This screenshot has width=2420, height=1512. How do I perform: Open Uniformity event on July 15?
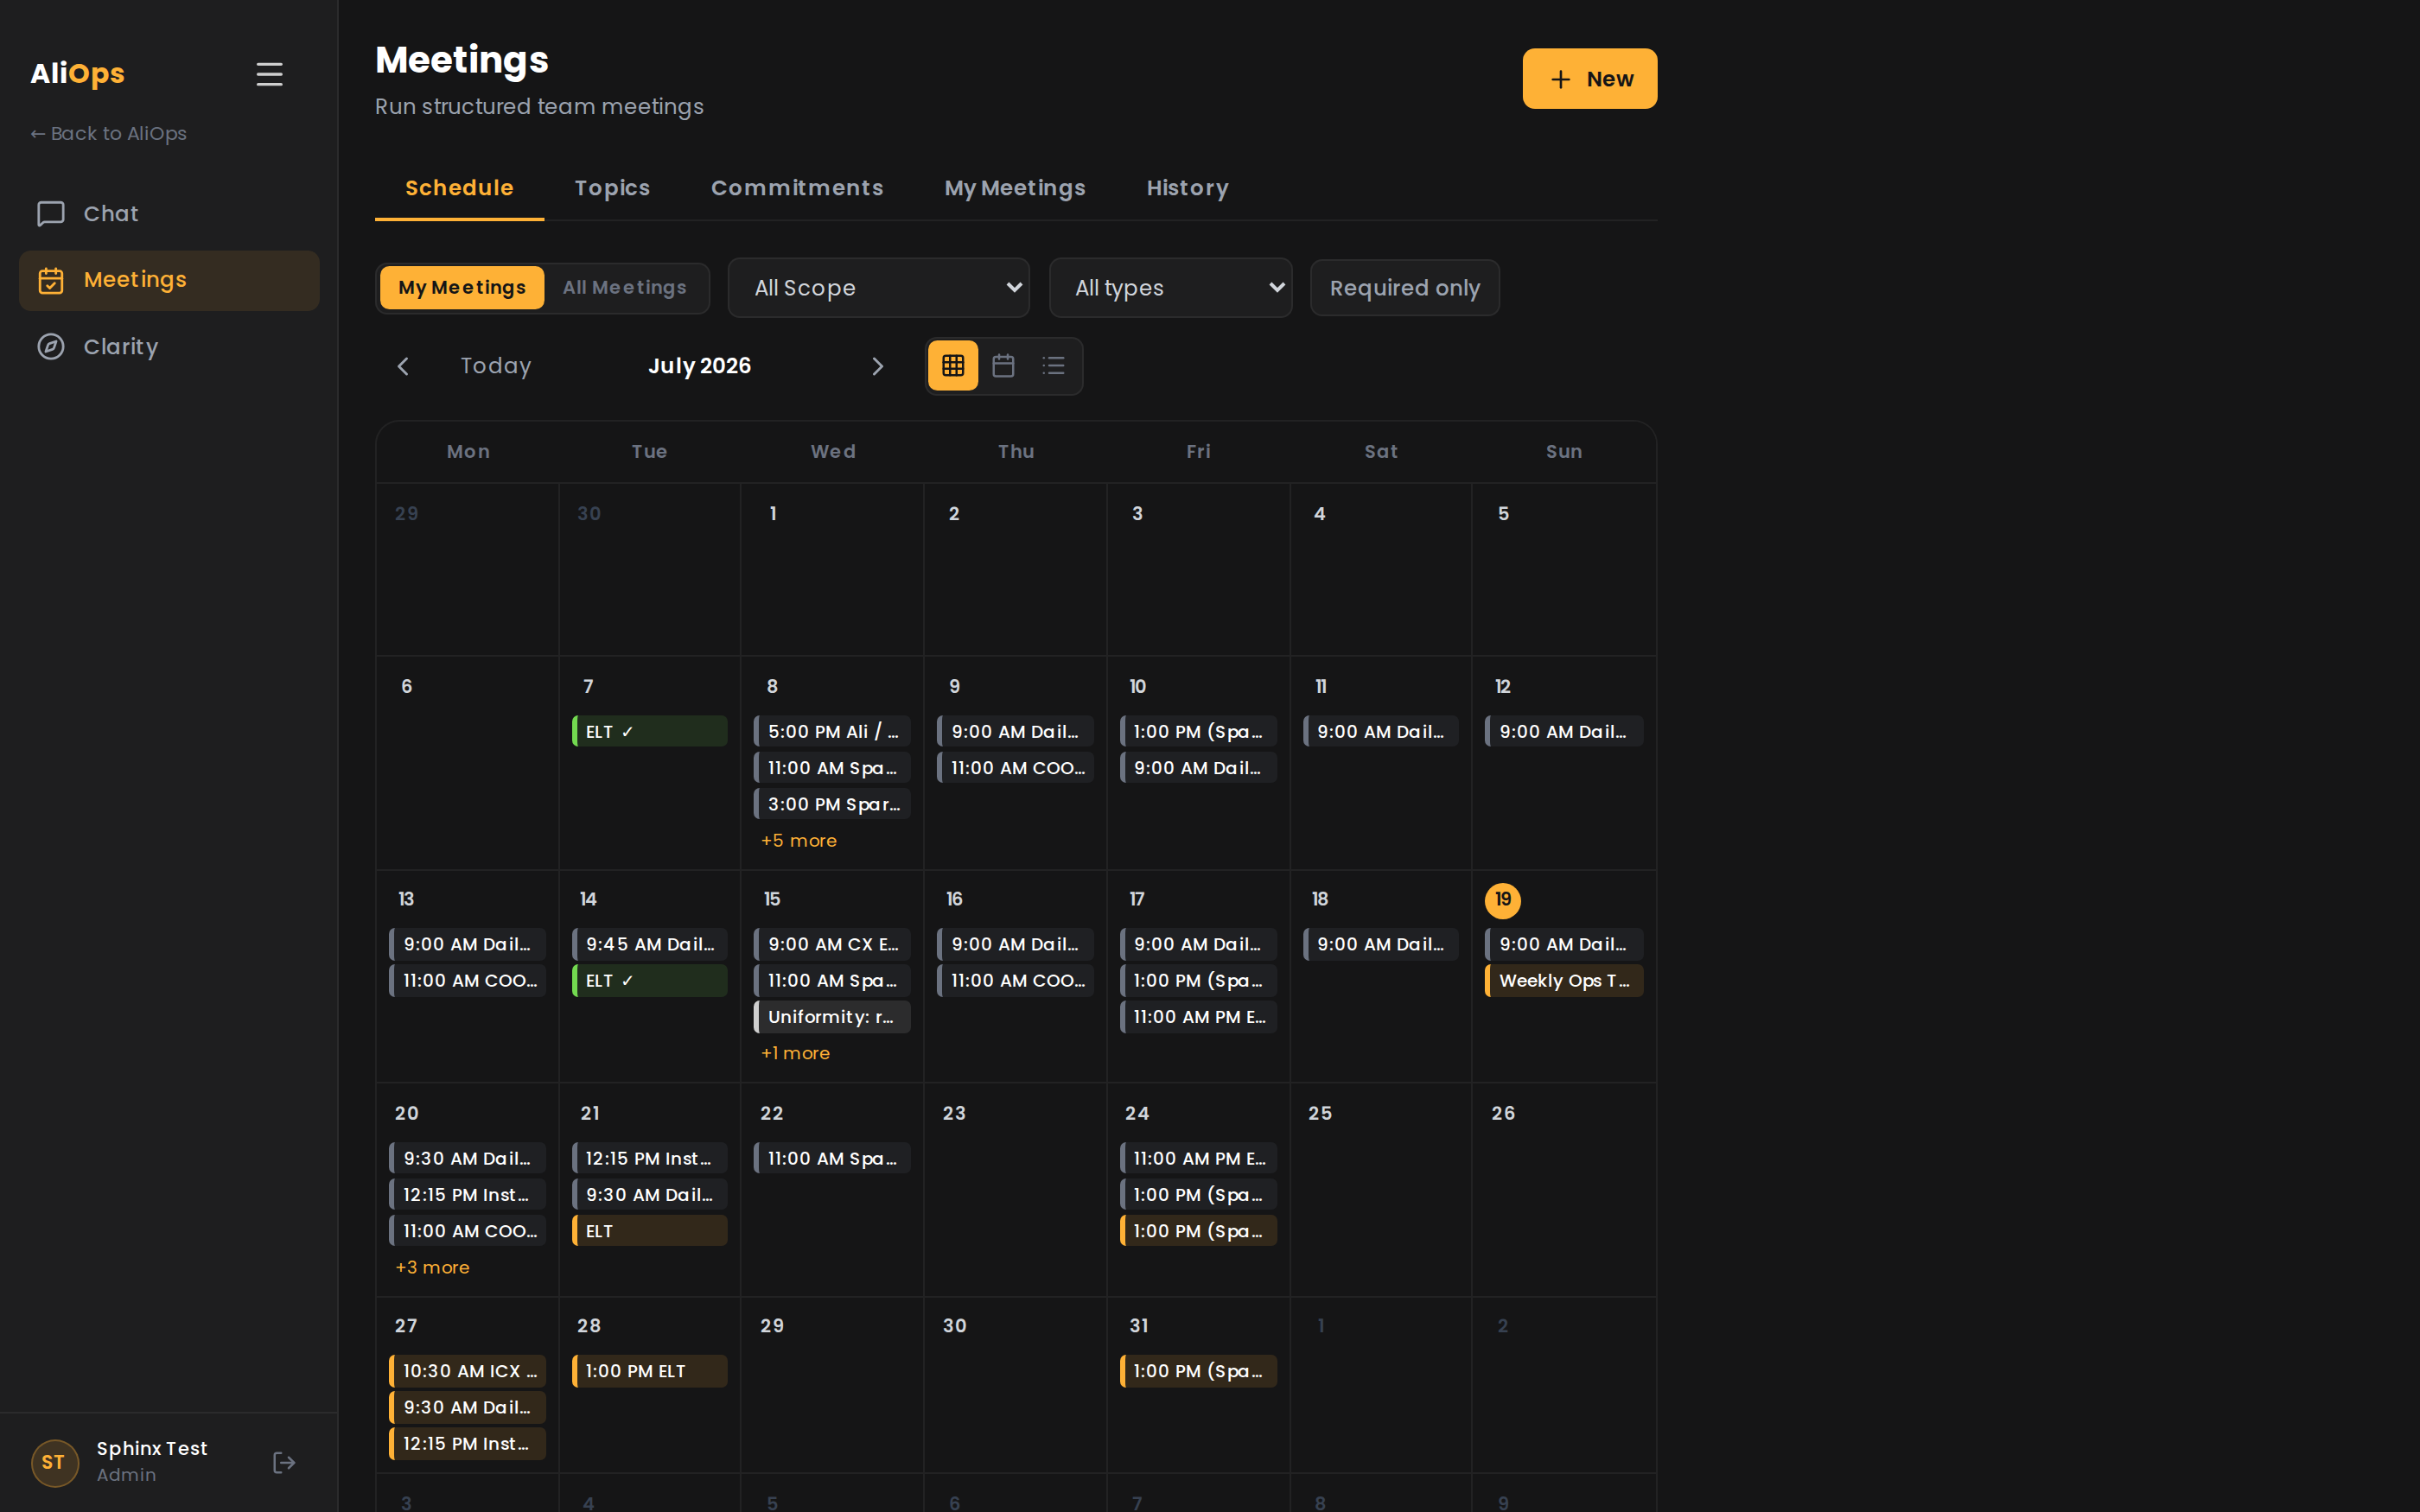click(832, 1017)
